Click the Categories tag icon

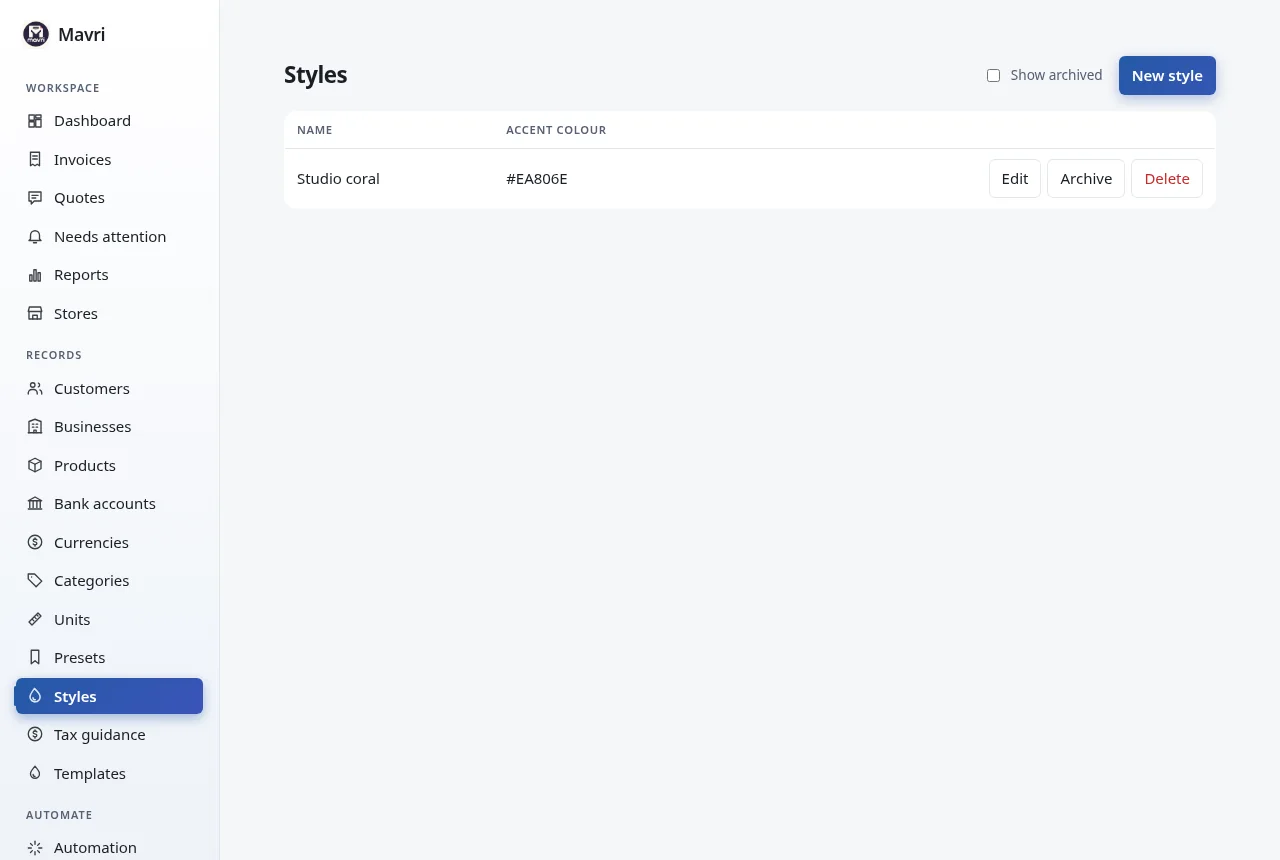pyautogui.click(x=35, y=581)
